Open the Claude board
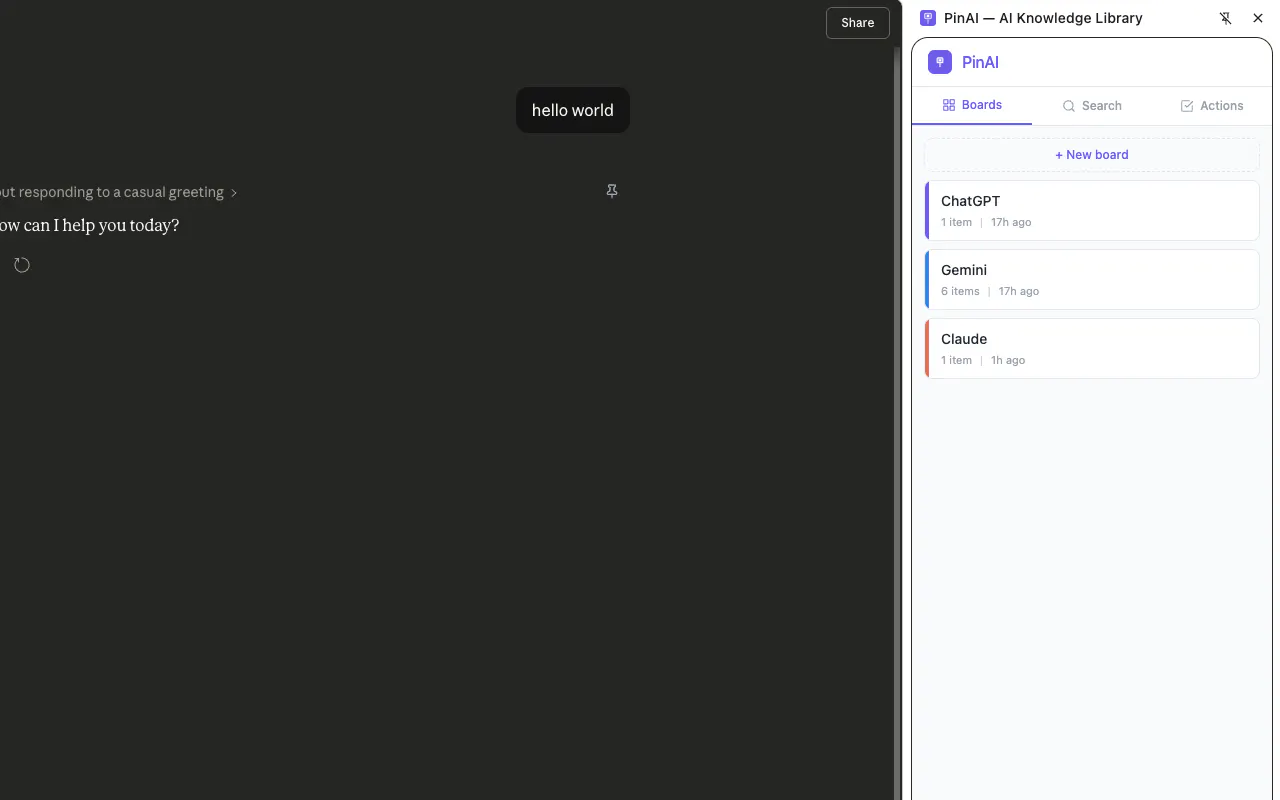The width and height of the screenshot is (1280, 800). [1092, 348]
